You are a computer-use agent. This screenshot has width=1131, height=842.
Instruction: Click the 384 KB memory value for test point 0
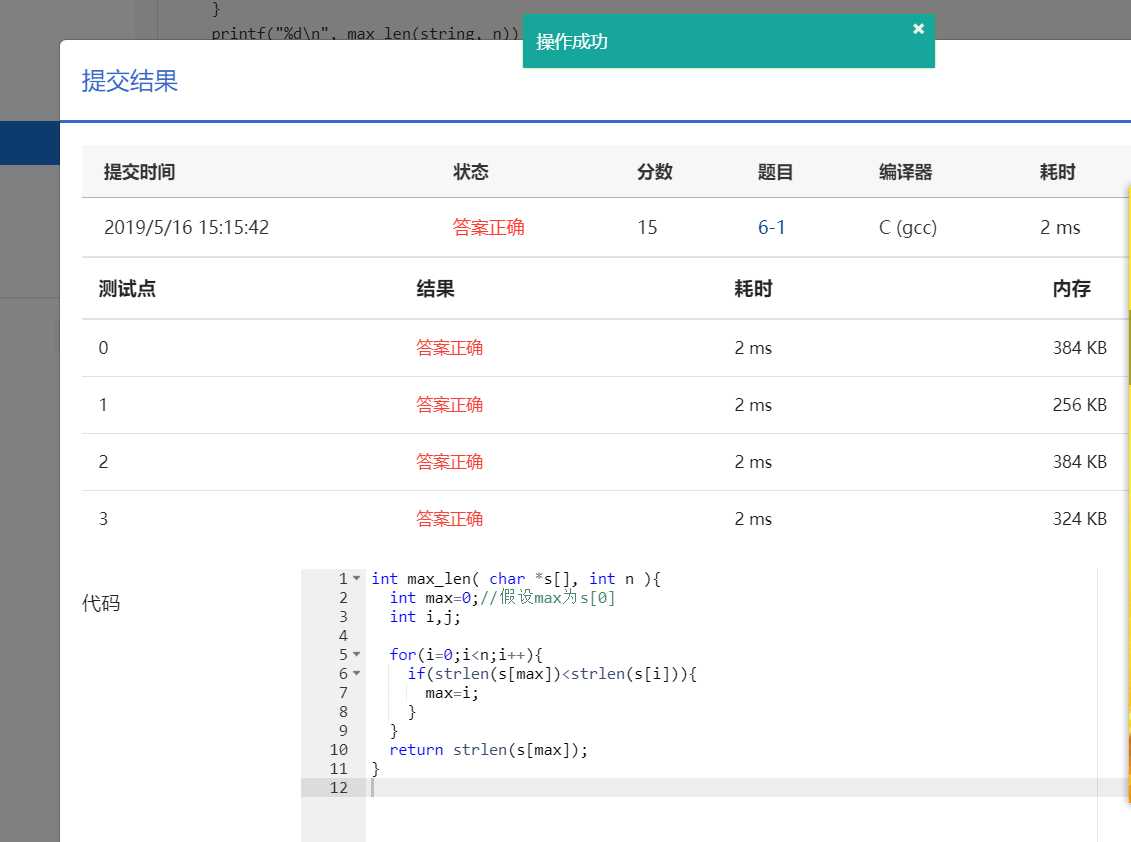(x=1079, y=348)
